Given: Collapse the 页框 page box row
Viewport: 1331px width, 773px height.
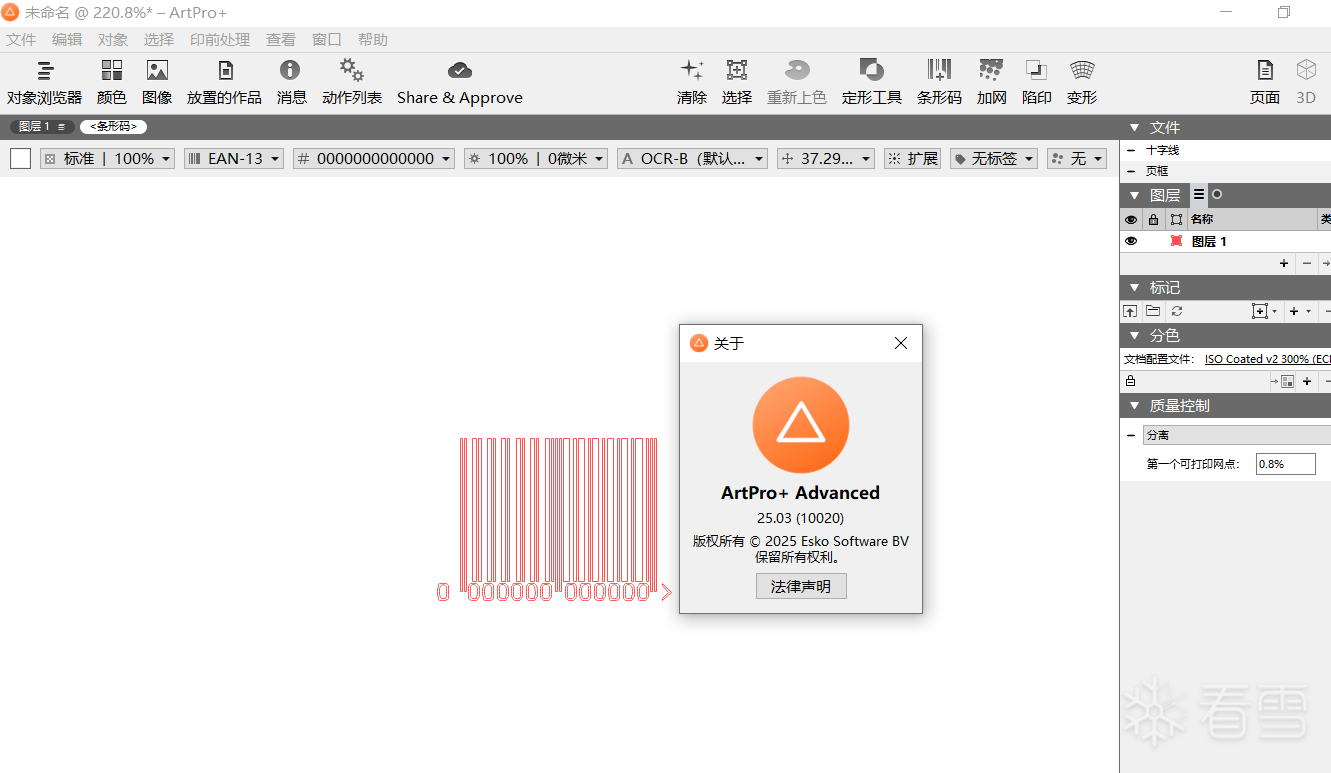Looking at the screenshot, I should (1130, 171).
